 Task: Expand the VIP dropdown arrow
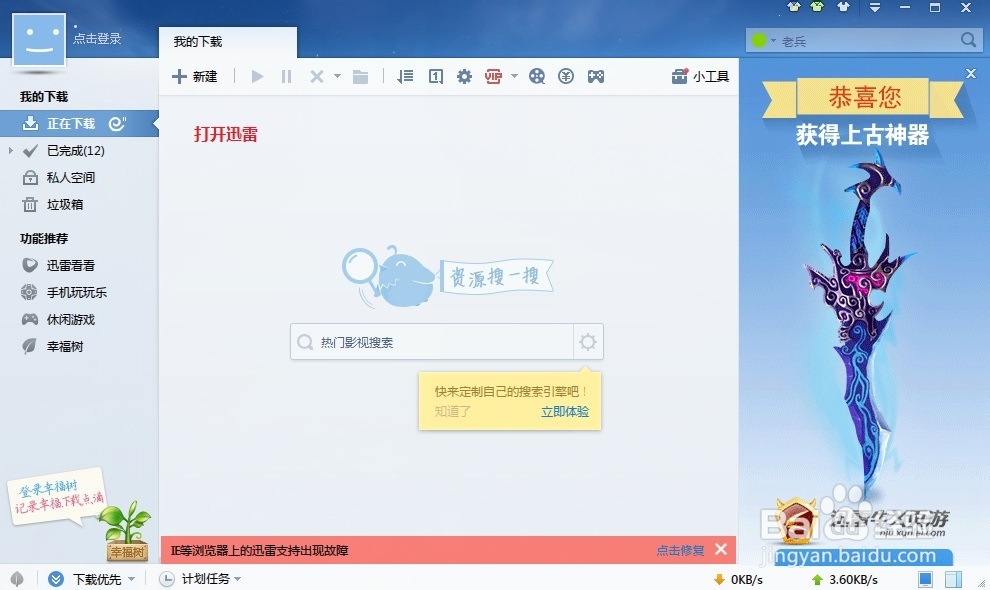514,76
